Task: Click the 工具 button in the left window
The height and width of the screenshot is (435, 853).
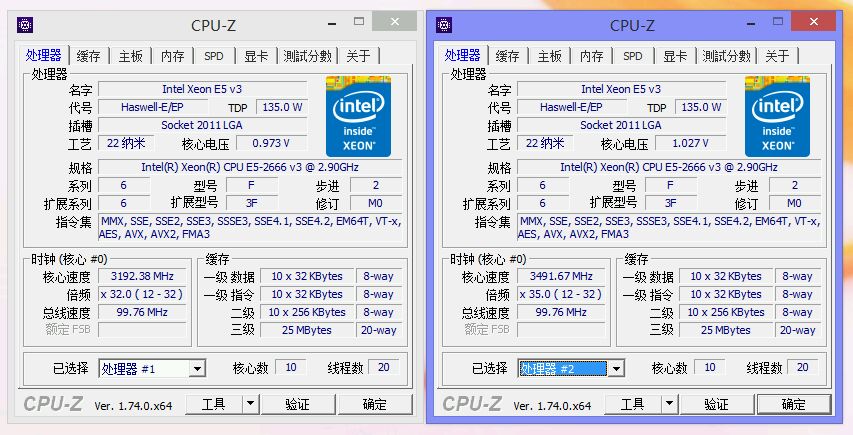Action: (214, 404)
